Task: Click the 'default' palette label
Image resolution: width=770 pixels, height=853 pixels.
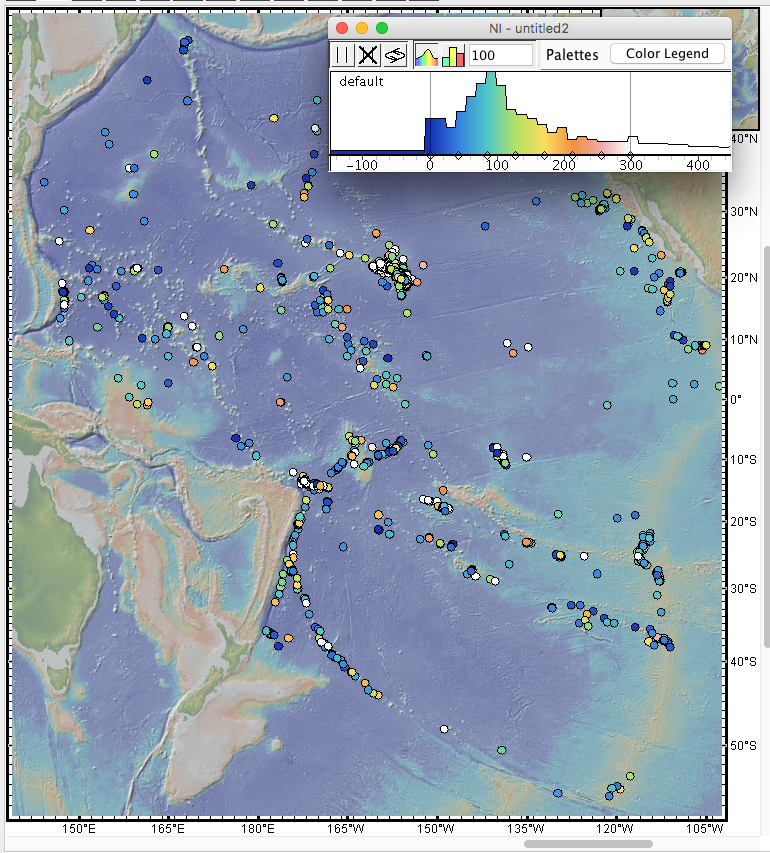Action: pos(361,82)
